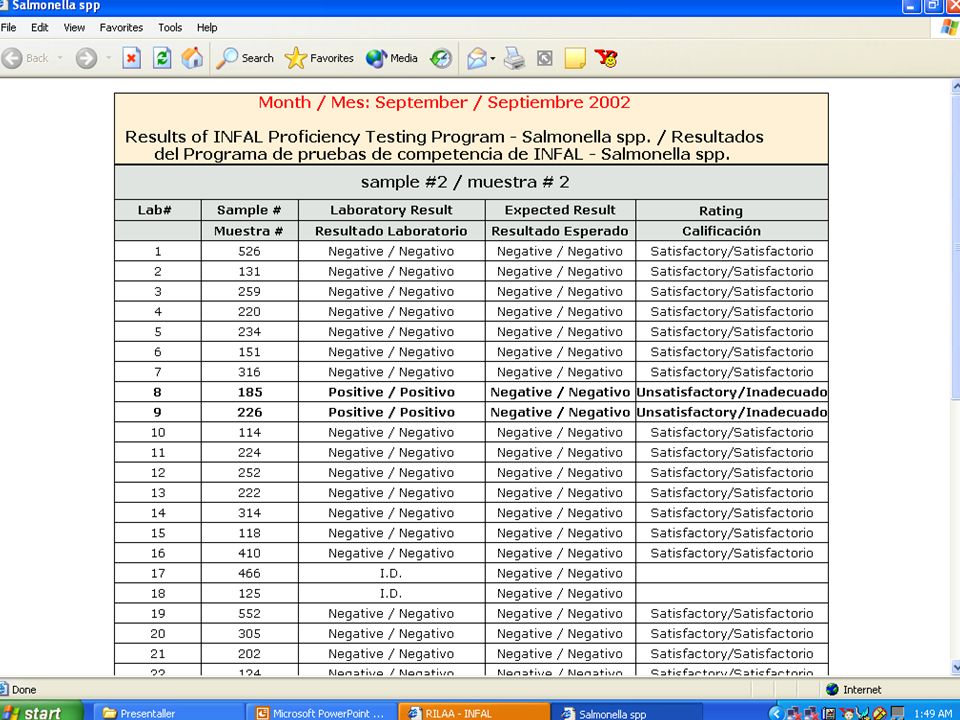Screen dimensions: 960x720
Task: Open the Search pane
Action: click(x=245, y=58)
